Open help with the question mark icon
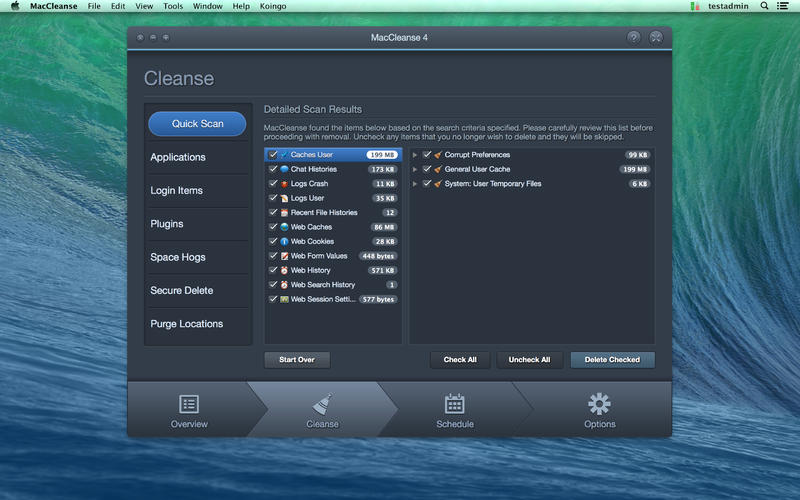 (x=634, y=37)
